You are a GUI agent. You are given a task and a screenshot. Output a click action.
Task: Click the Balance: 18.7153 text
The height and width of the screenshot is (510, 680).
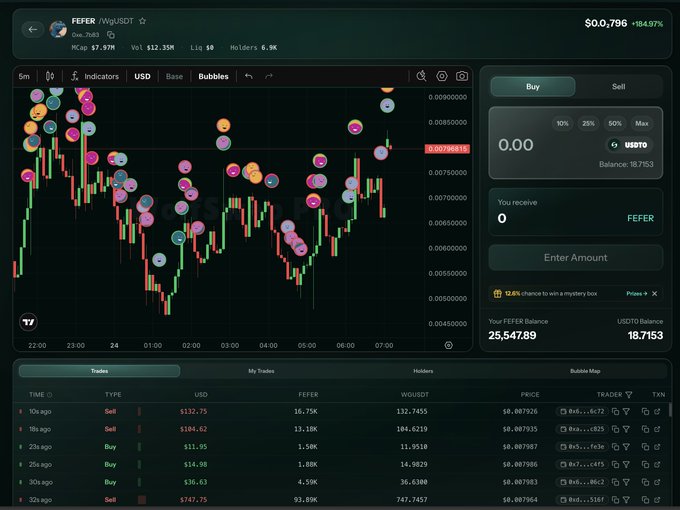tap(626, 164)
